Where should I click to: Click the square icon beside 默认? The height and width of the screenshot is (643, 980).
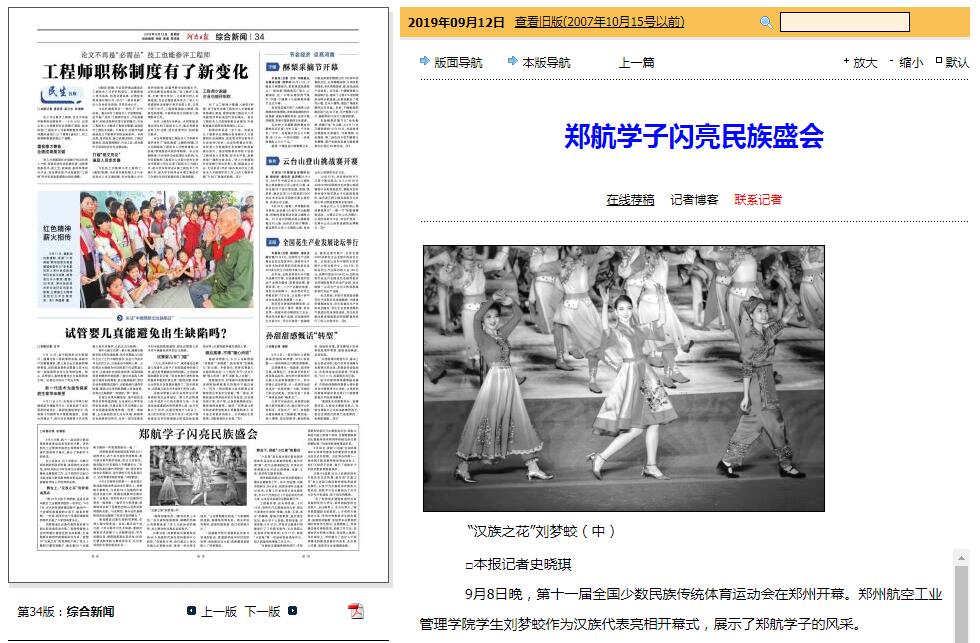[x=938, y=61]
